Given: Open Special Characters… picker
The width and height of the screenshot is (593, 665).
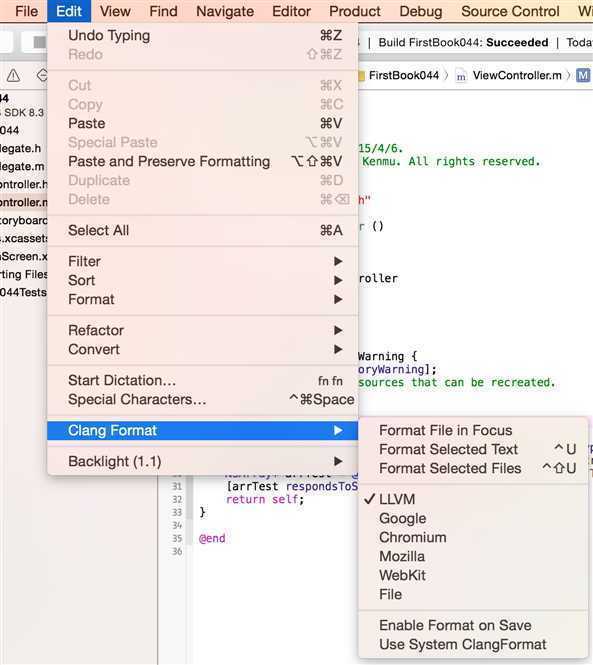Looking at the screenshot, I should 203,399.
